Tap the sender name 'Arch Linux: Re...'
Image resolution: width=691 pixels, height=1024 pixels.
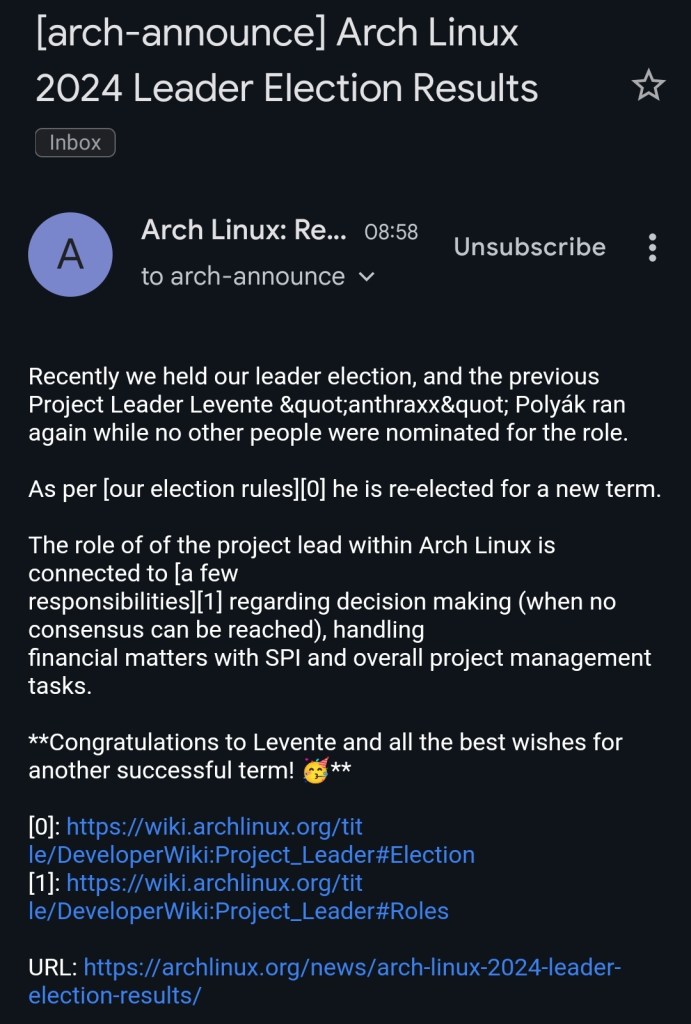[x=244, y=230]
